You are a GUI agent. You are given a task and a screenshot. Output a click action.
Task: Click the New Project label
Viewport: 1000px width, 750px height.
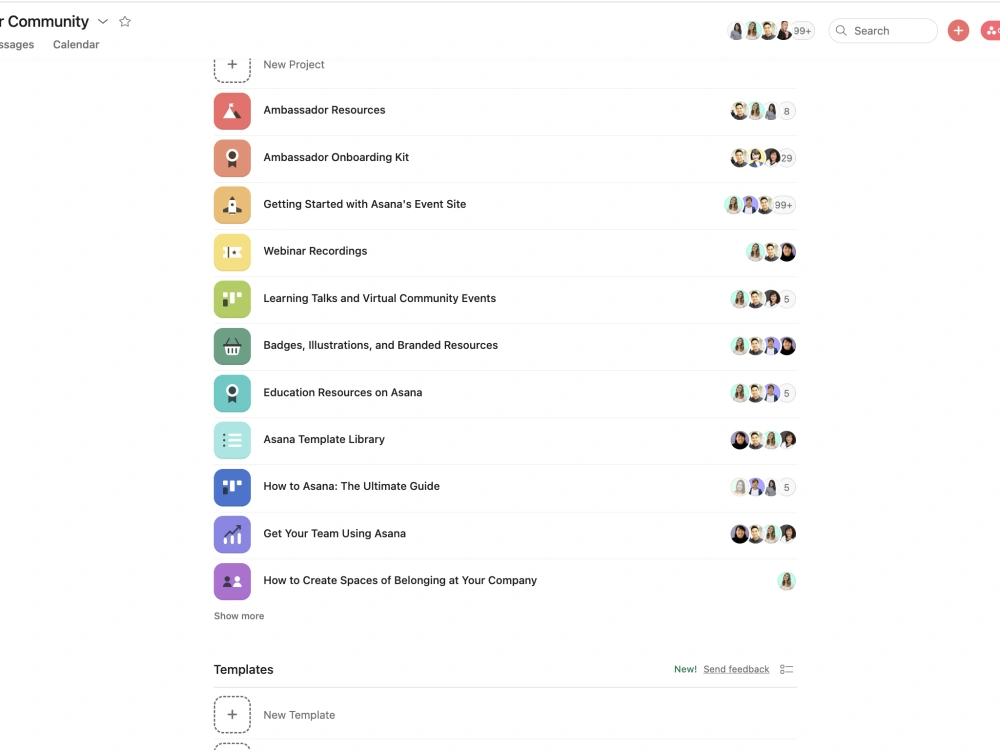[293, 64]
